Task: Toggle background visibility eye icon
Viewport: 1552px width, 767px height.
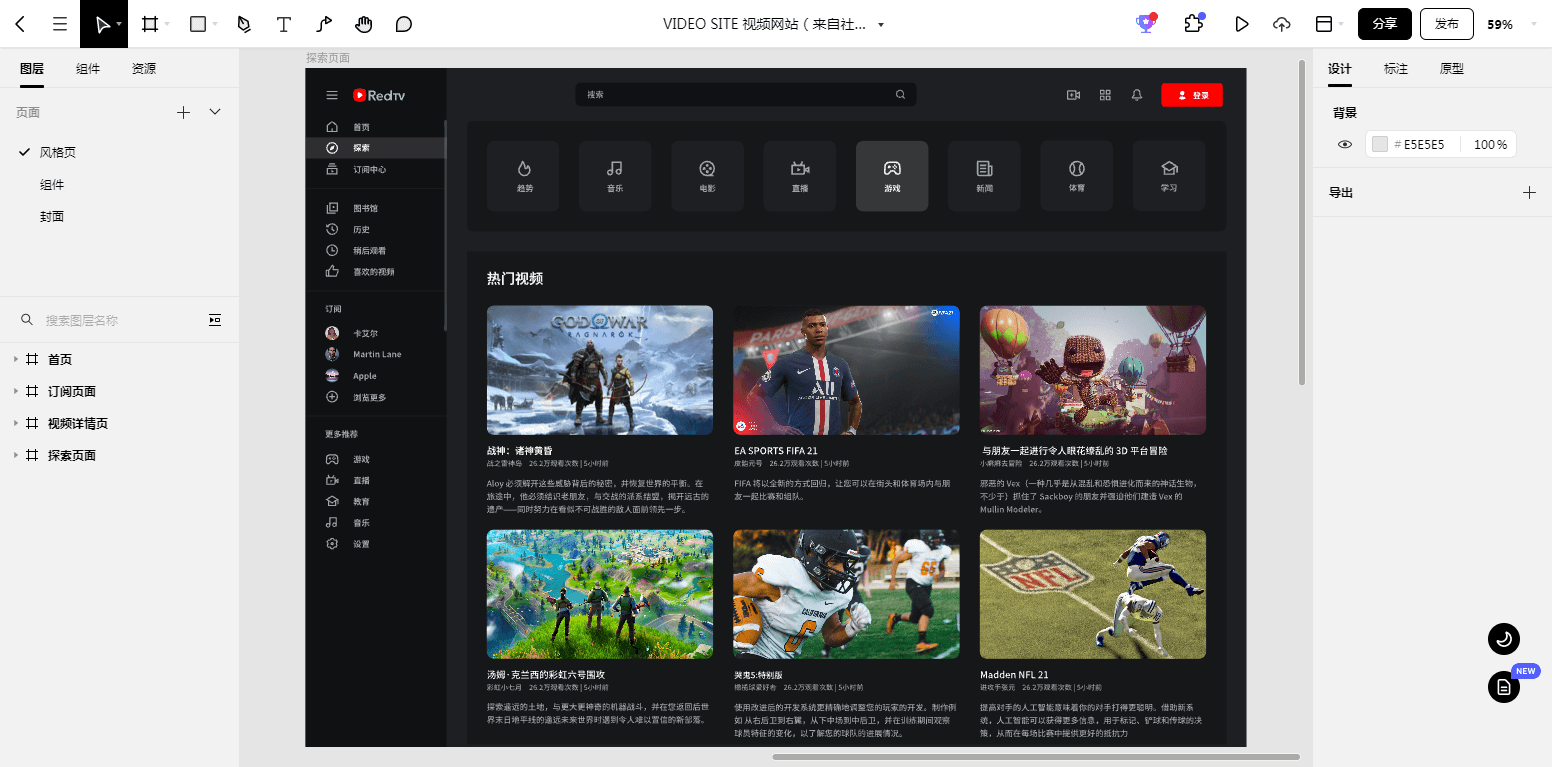Action: 1345,144
